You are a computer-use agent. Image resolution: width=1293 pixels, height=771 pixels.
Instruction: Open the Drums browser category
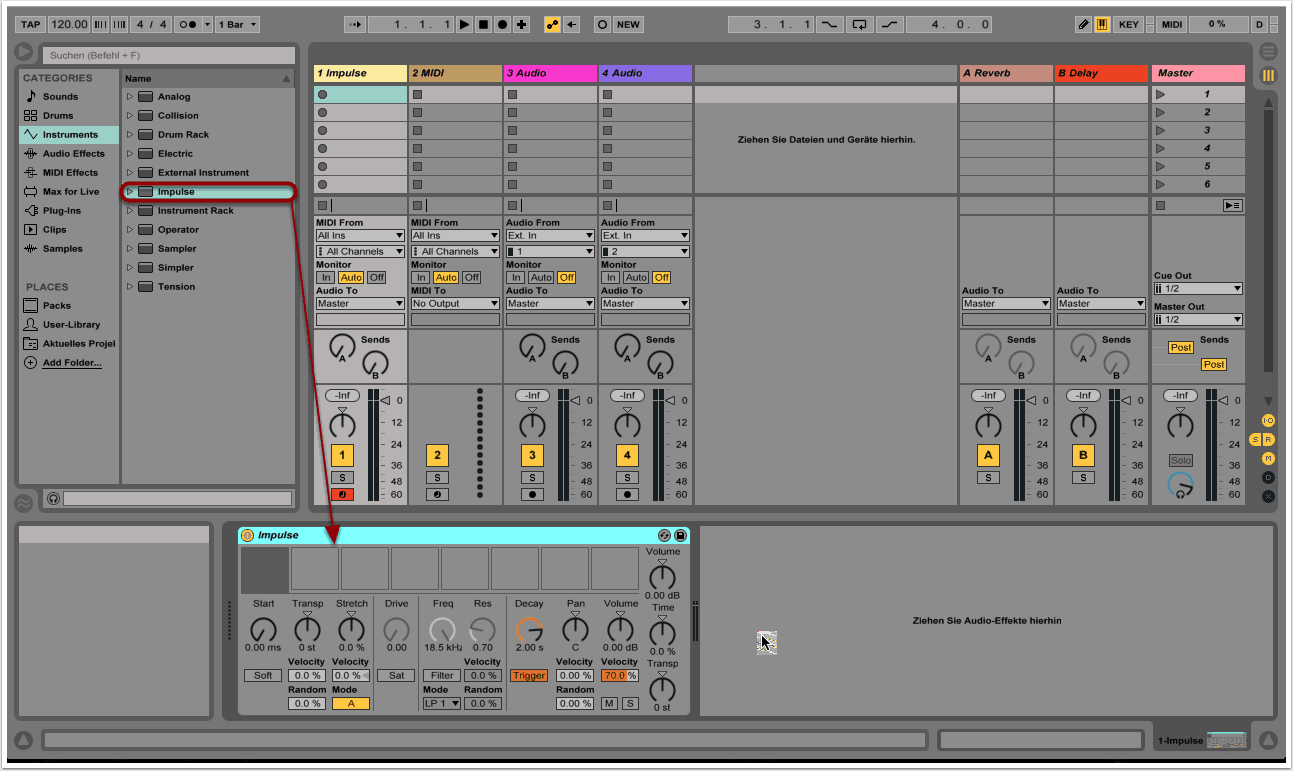55,115
